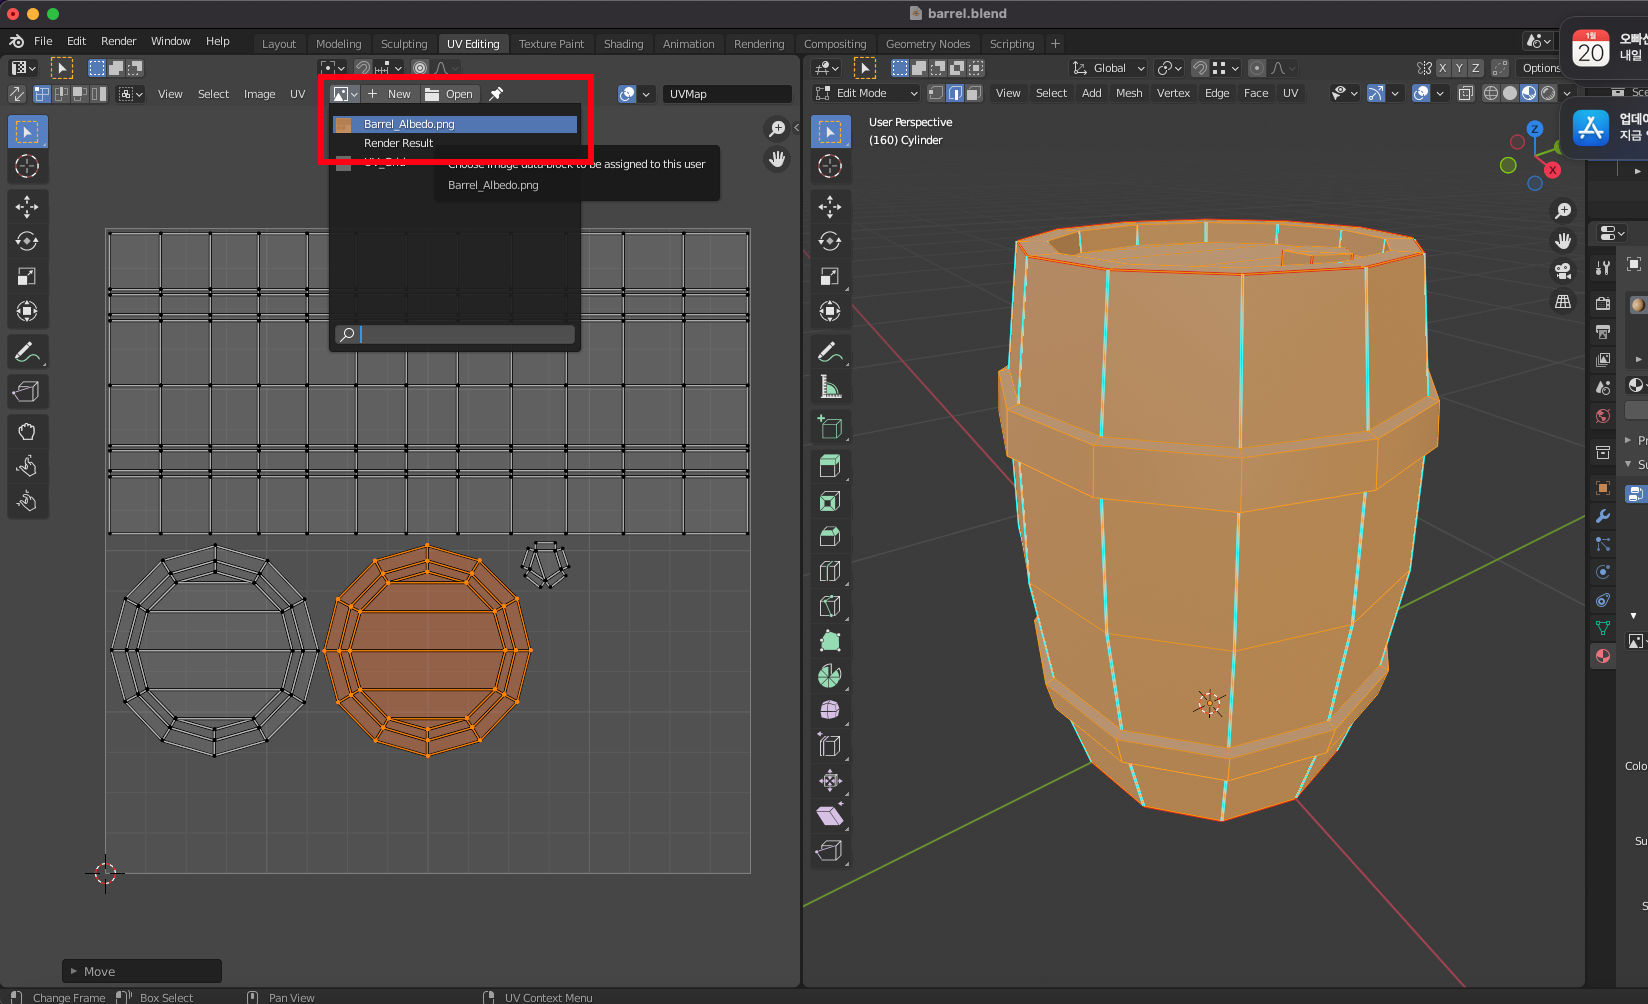The image size is (1648, 1004).
Task: Open the Mesh menu in viewport header
Action: (x=1129, y=93)
